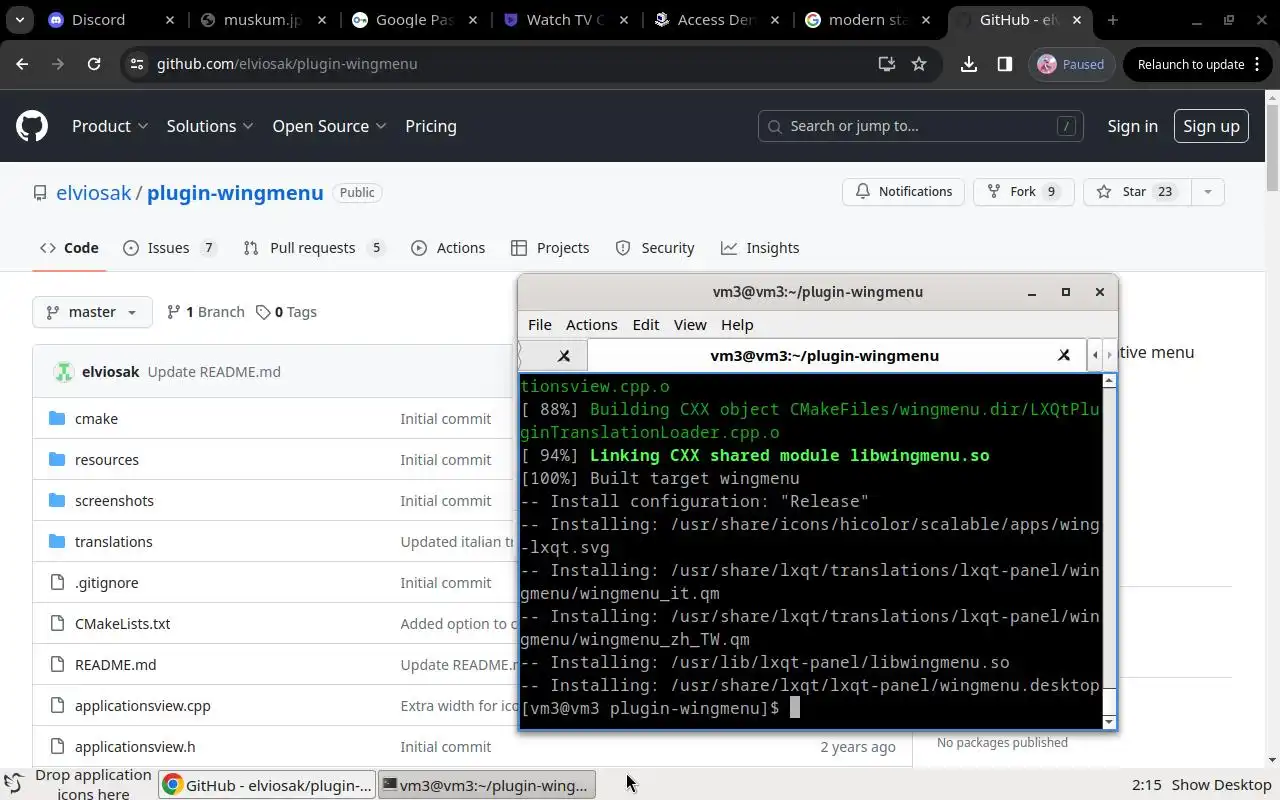This screenshot has height=800, width=1280.
Task: Open tab search dropdown arrow
Action: 20,20
